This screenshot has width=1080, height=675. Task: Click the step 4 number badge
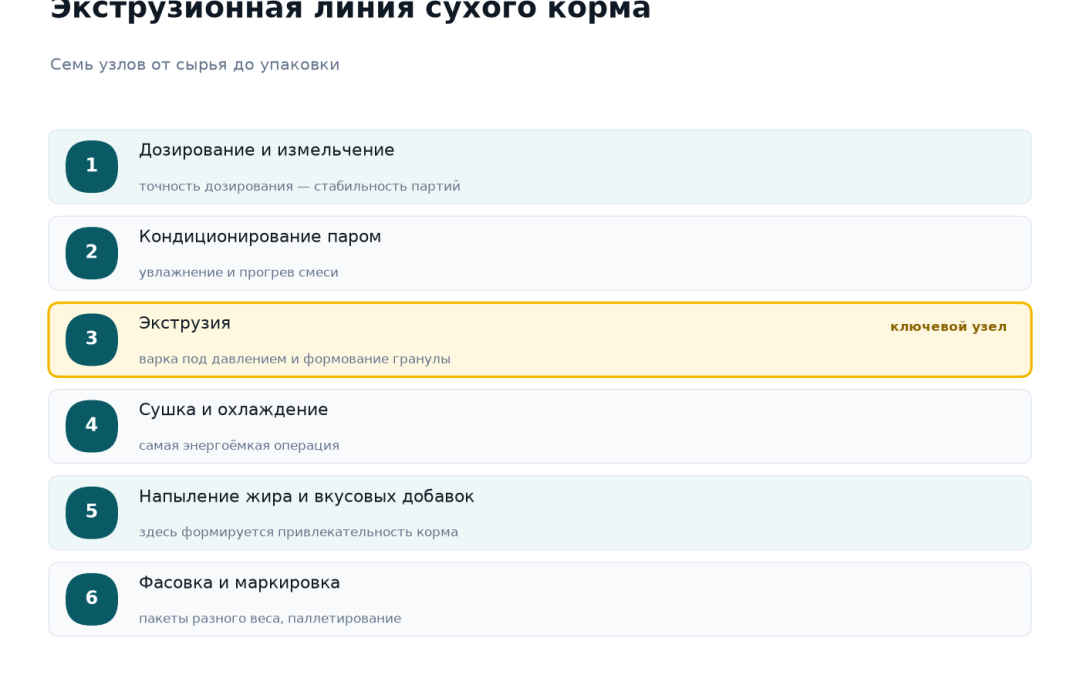(x=92, y=426)
